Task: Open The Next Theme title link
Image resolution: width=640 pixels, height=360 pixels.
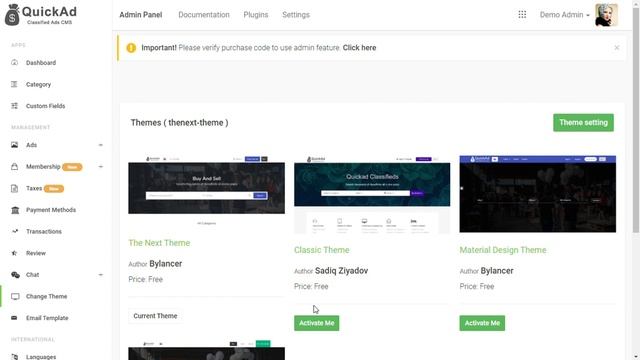Action: click(159, 243)
